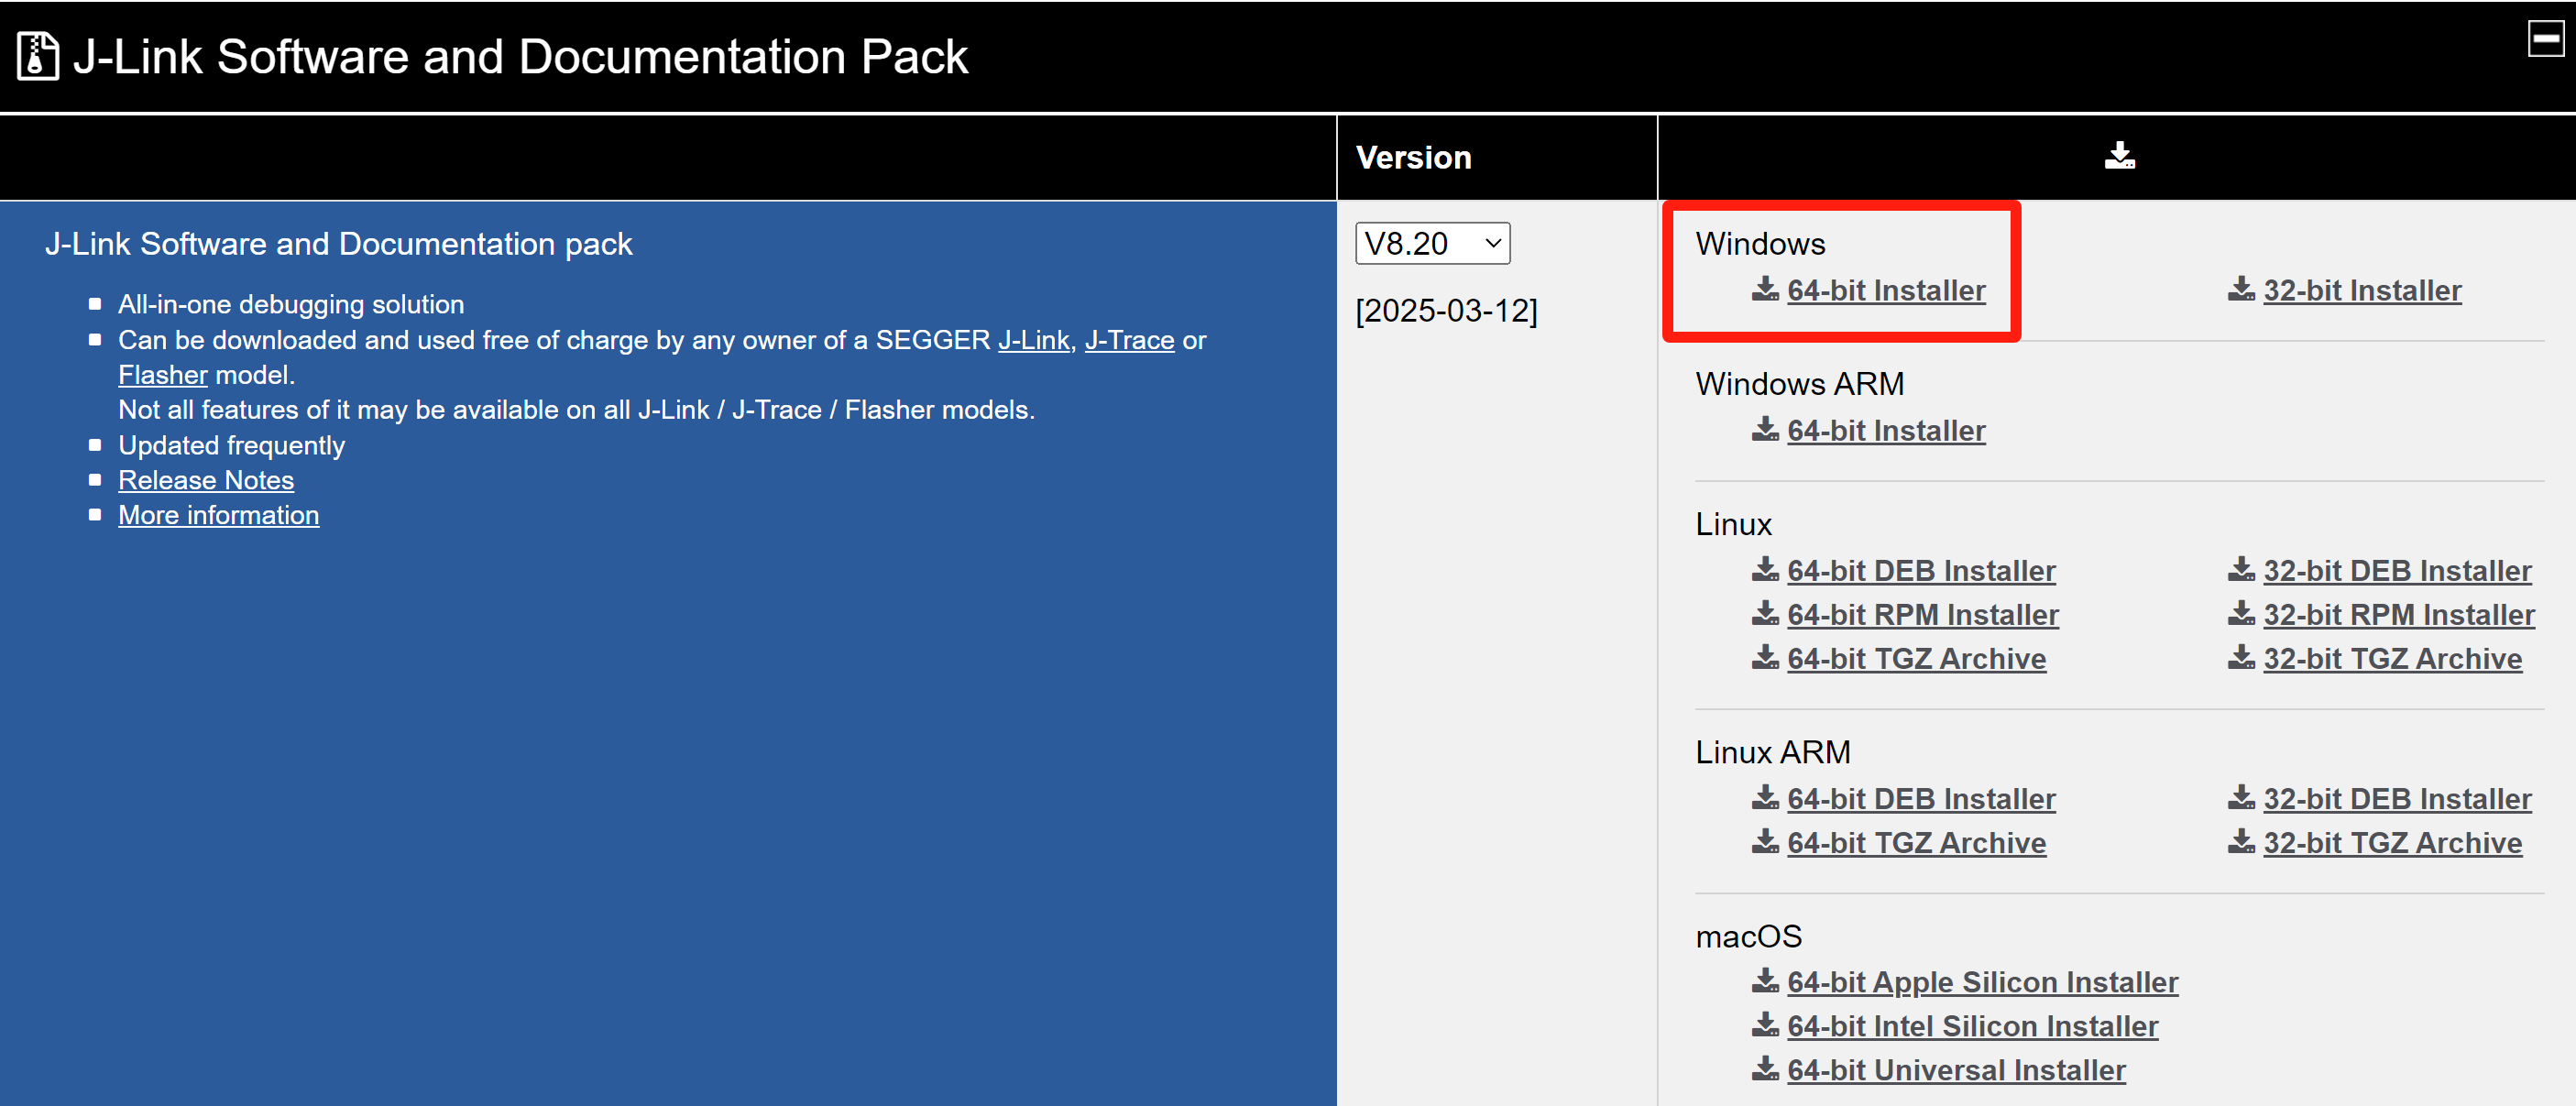Click download icon beside Windows 32-bit Installer
The width and height of the screenshot is (2576, 1106).
[2241, 289]
